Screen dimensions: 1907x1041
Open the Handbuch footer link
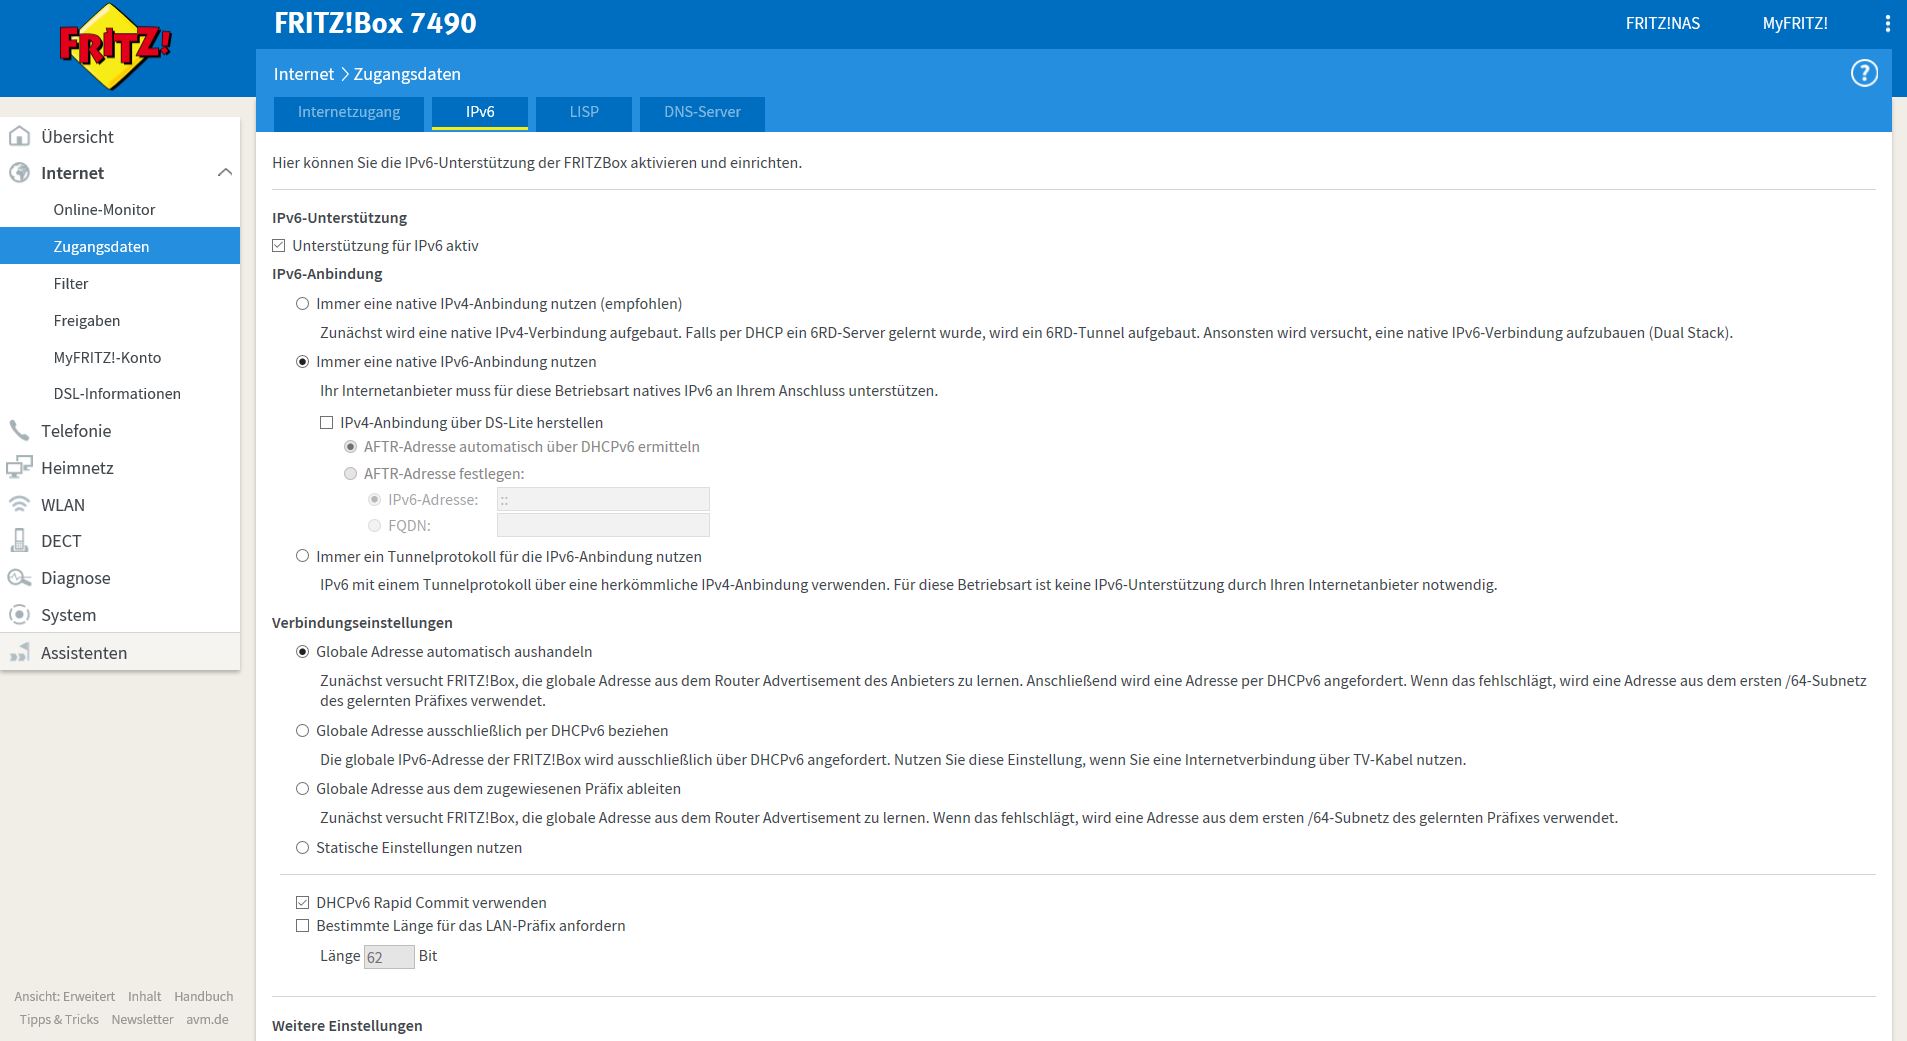click(204, 996)
